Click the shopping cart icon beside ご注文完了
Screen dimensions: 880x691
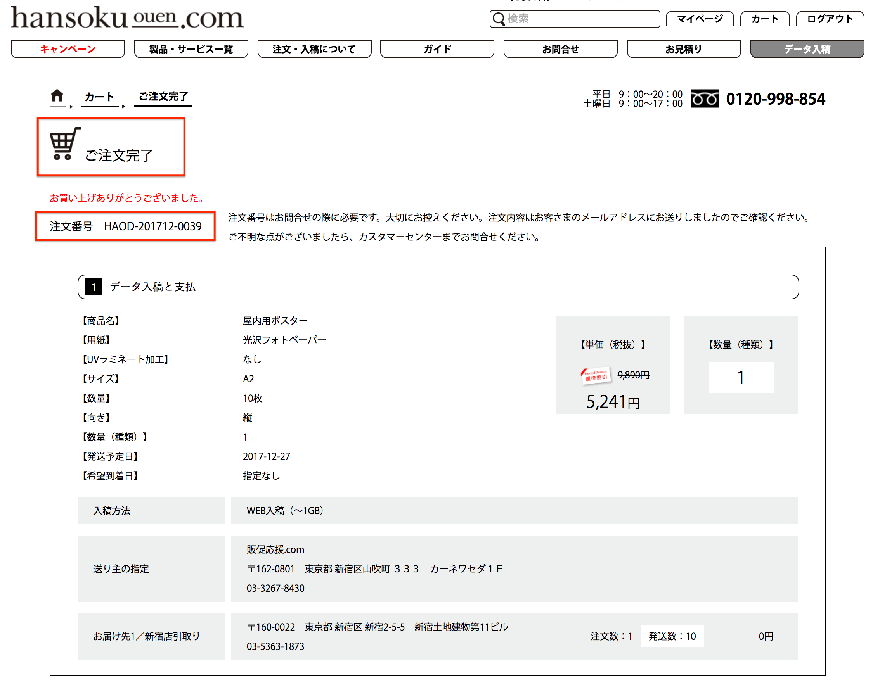pyautogui.click(x=63, y=145)
